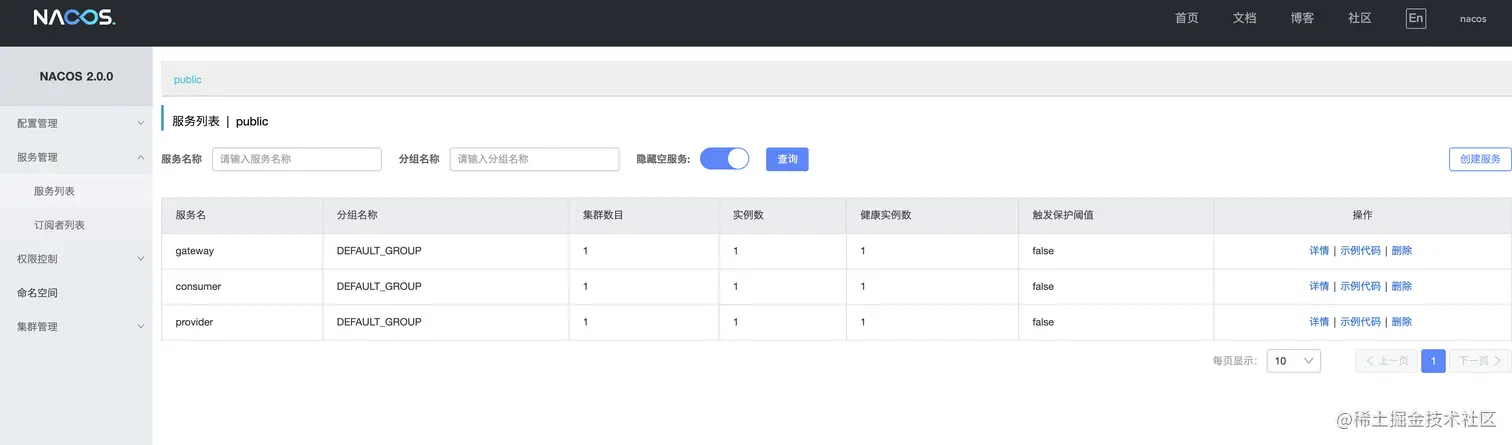Image resolution: width=1512 pixels, height=445 pixels.
Task: Click the NACOS logo in the header
Action: click(74, 18)
